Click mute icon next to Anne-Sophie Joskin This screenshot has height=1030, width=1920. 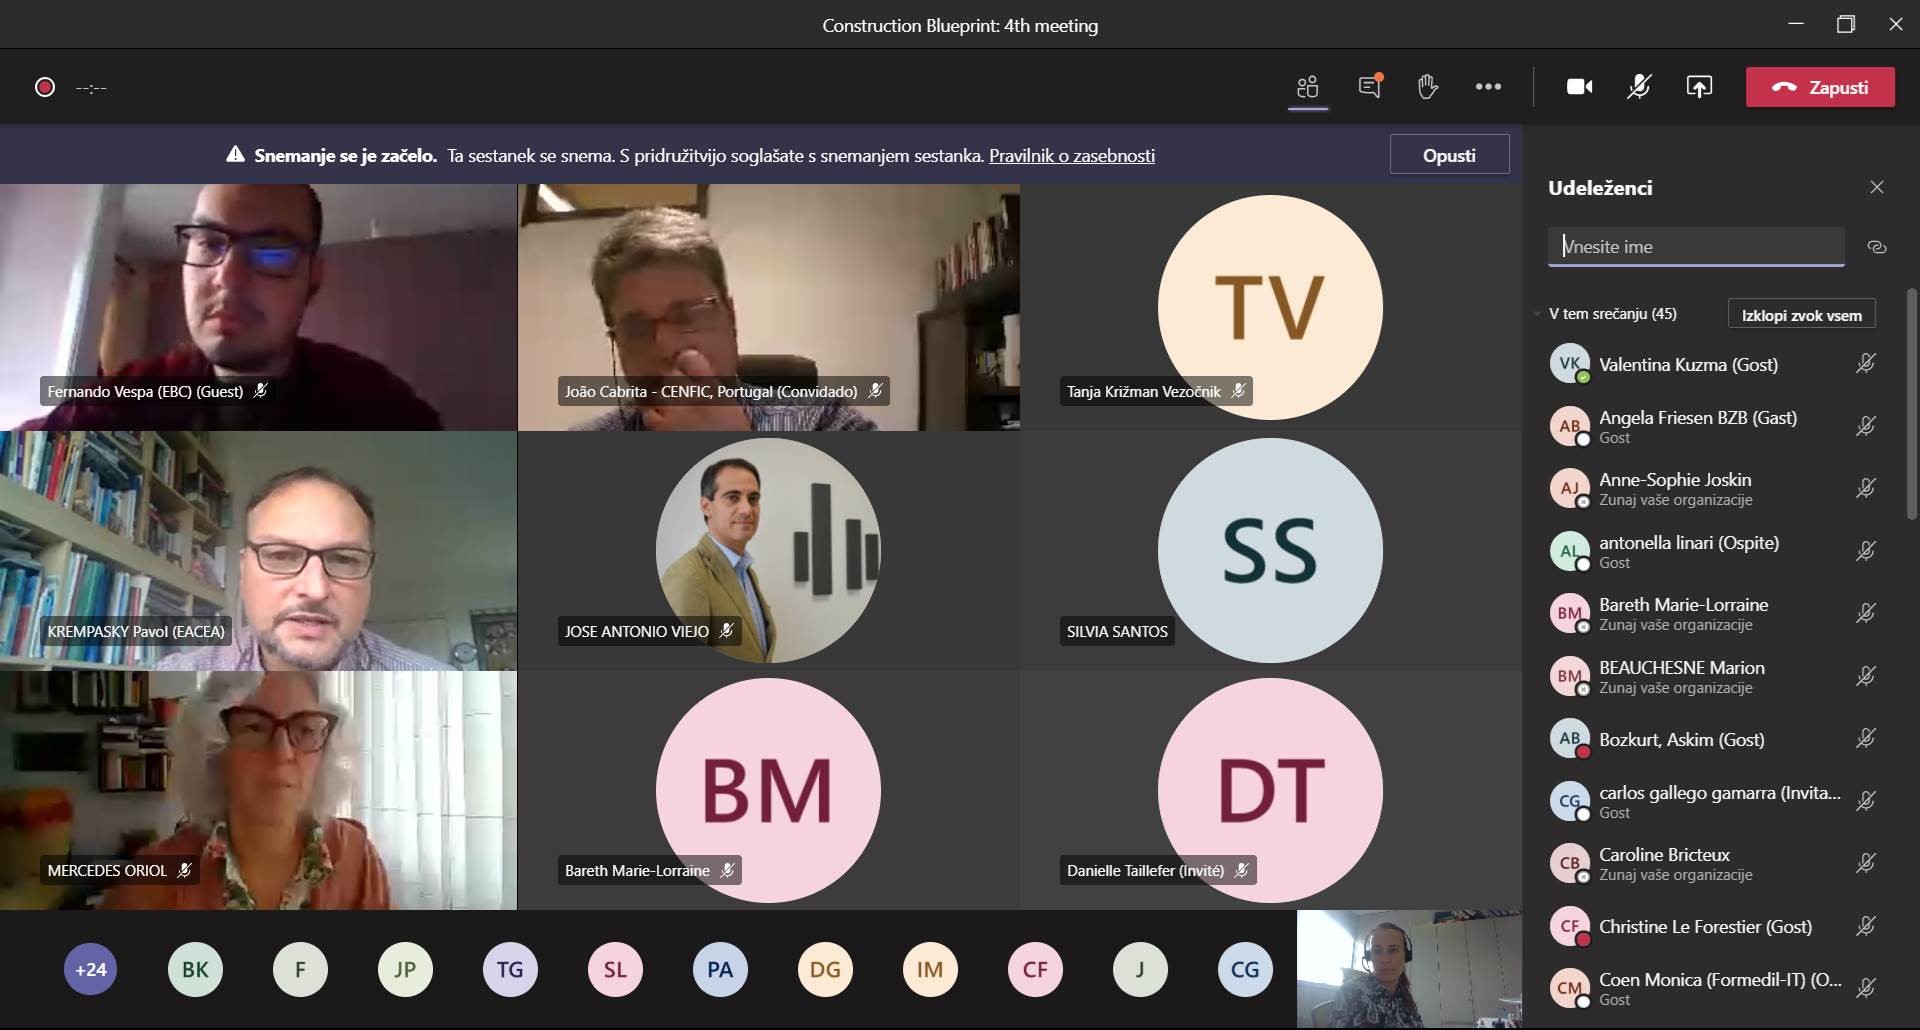[x=1866, y=488]
